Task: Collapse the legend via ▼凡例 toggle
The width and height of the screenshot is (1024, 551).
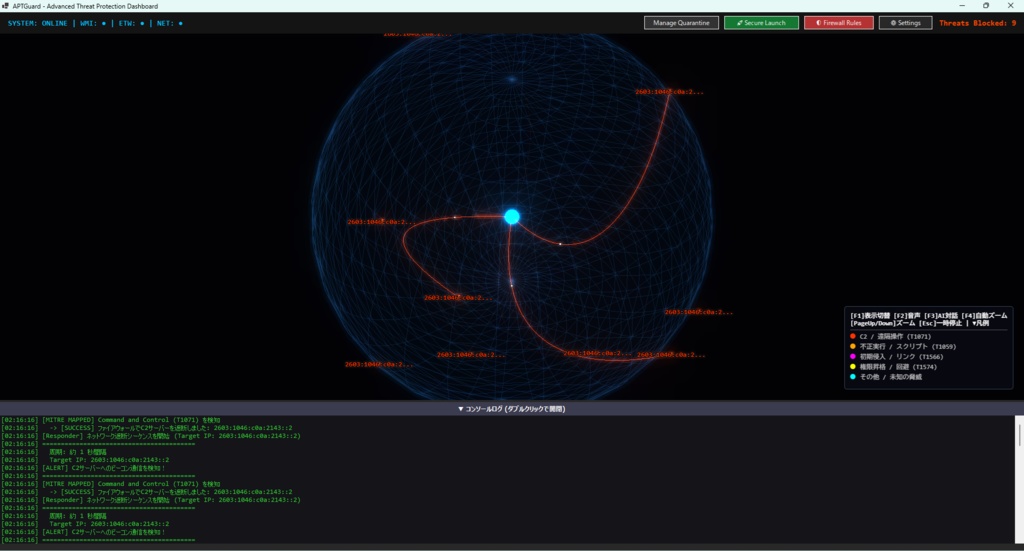Action: pyautogui.click(x=980, y=323)
